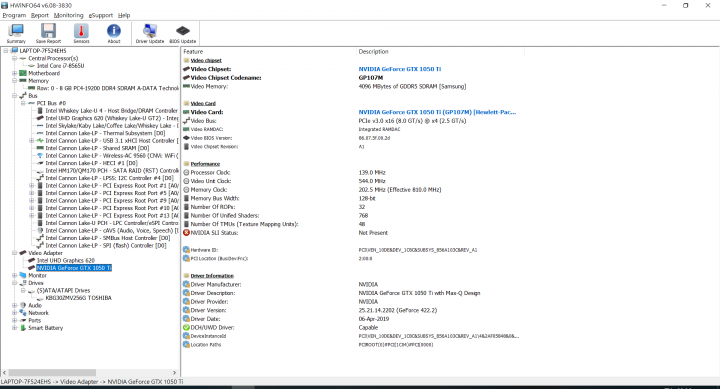This screenshot has width=720, height=389.
Task: Open the Report menu
Action: 39,15
